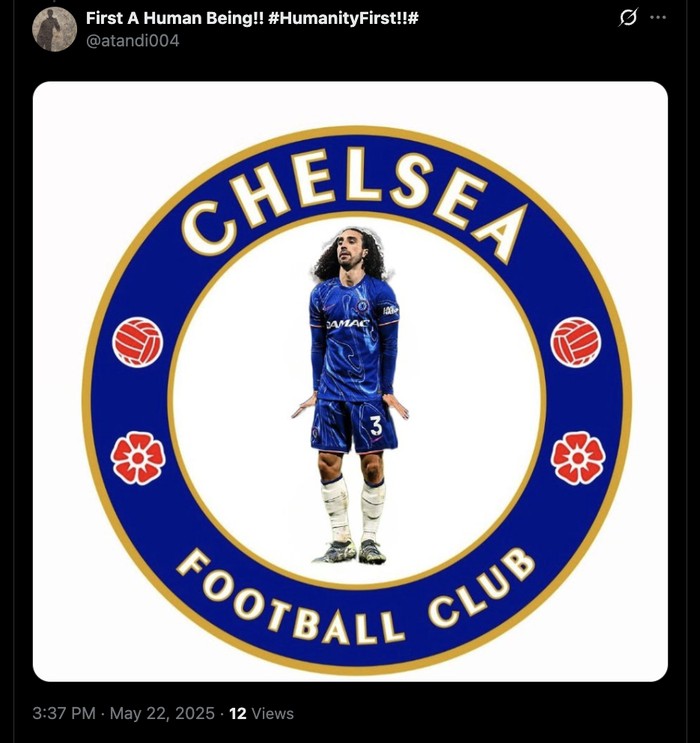Image resolution: width=700 pixels, height=743 pixels.
Task: Click the 12 Views counter
Action: pos(261,713)
